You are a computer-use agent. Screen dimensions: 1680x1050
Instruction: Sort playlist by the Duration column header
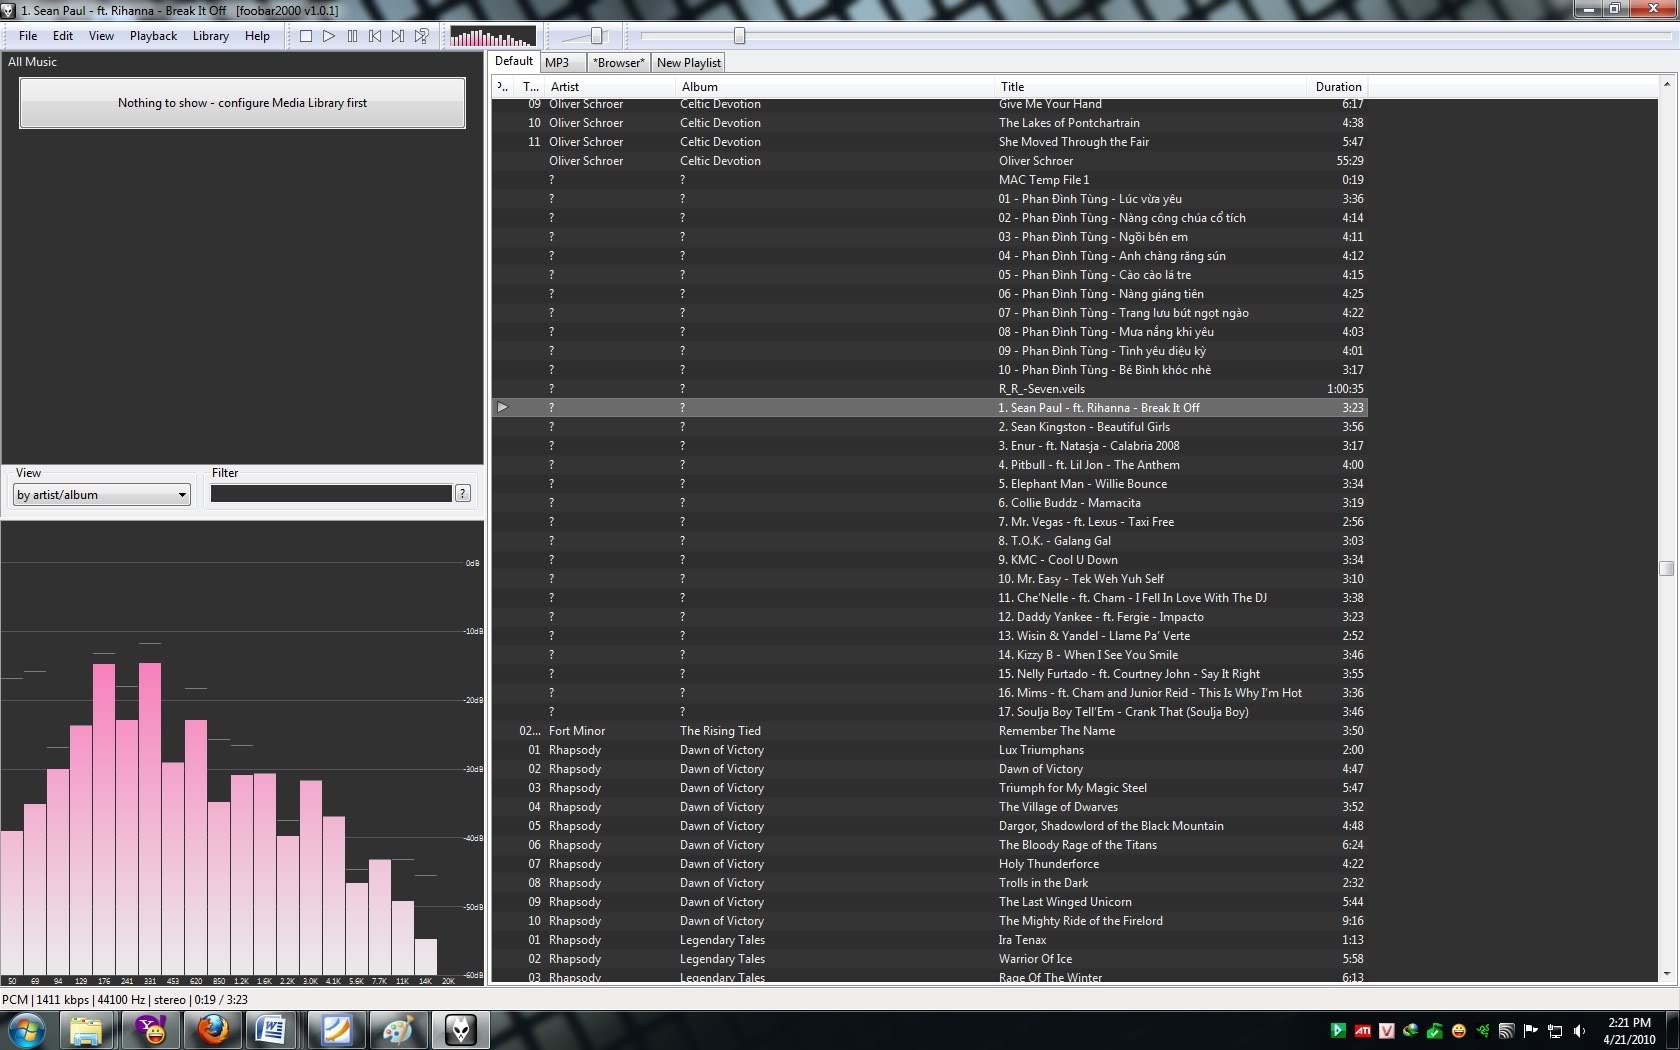(1338, 87)
